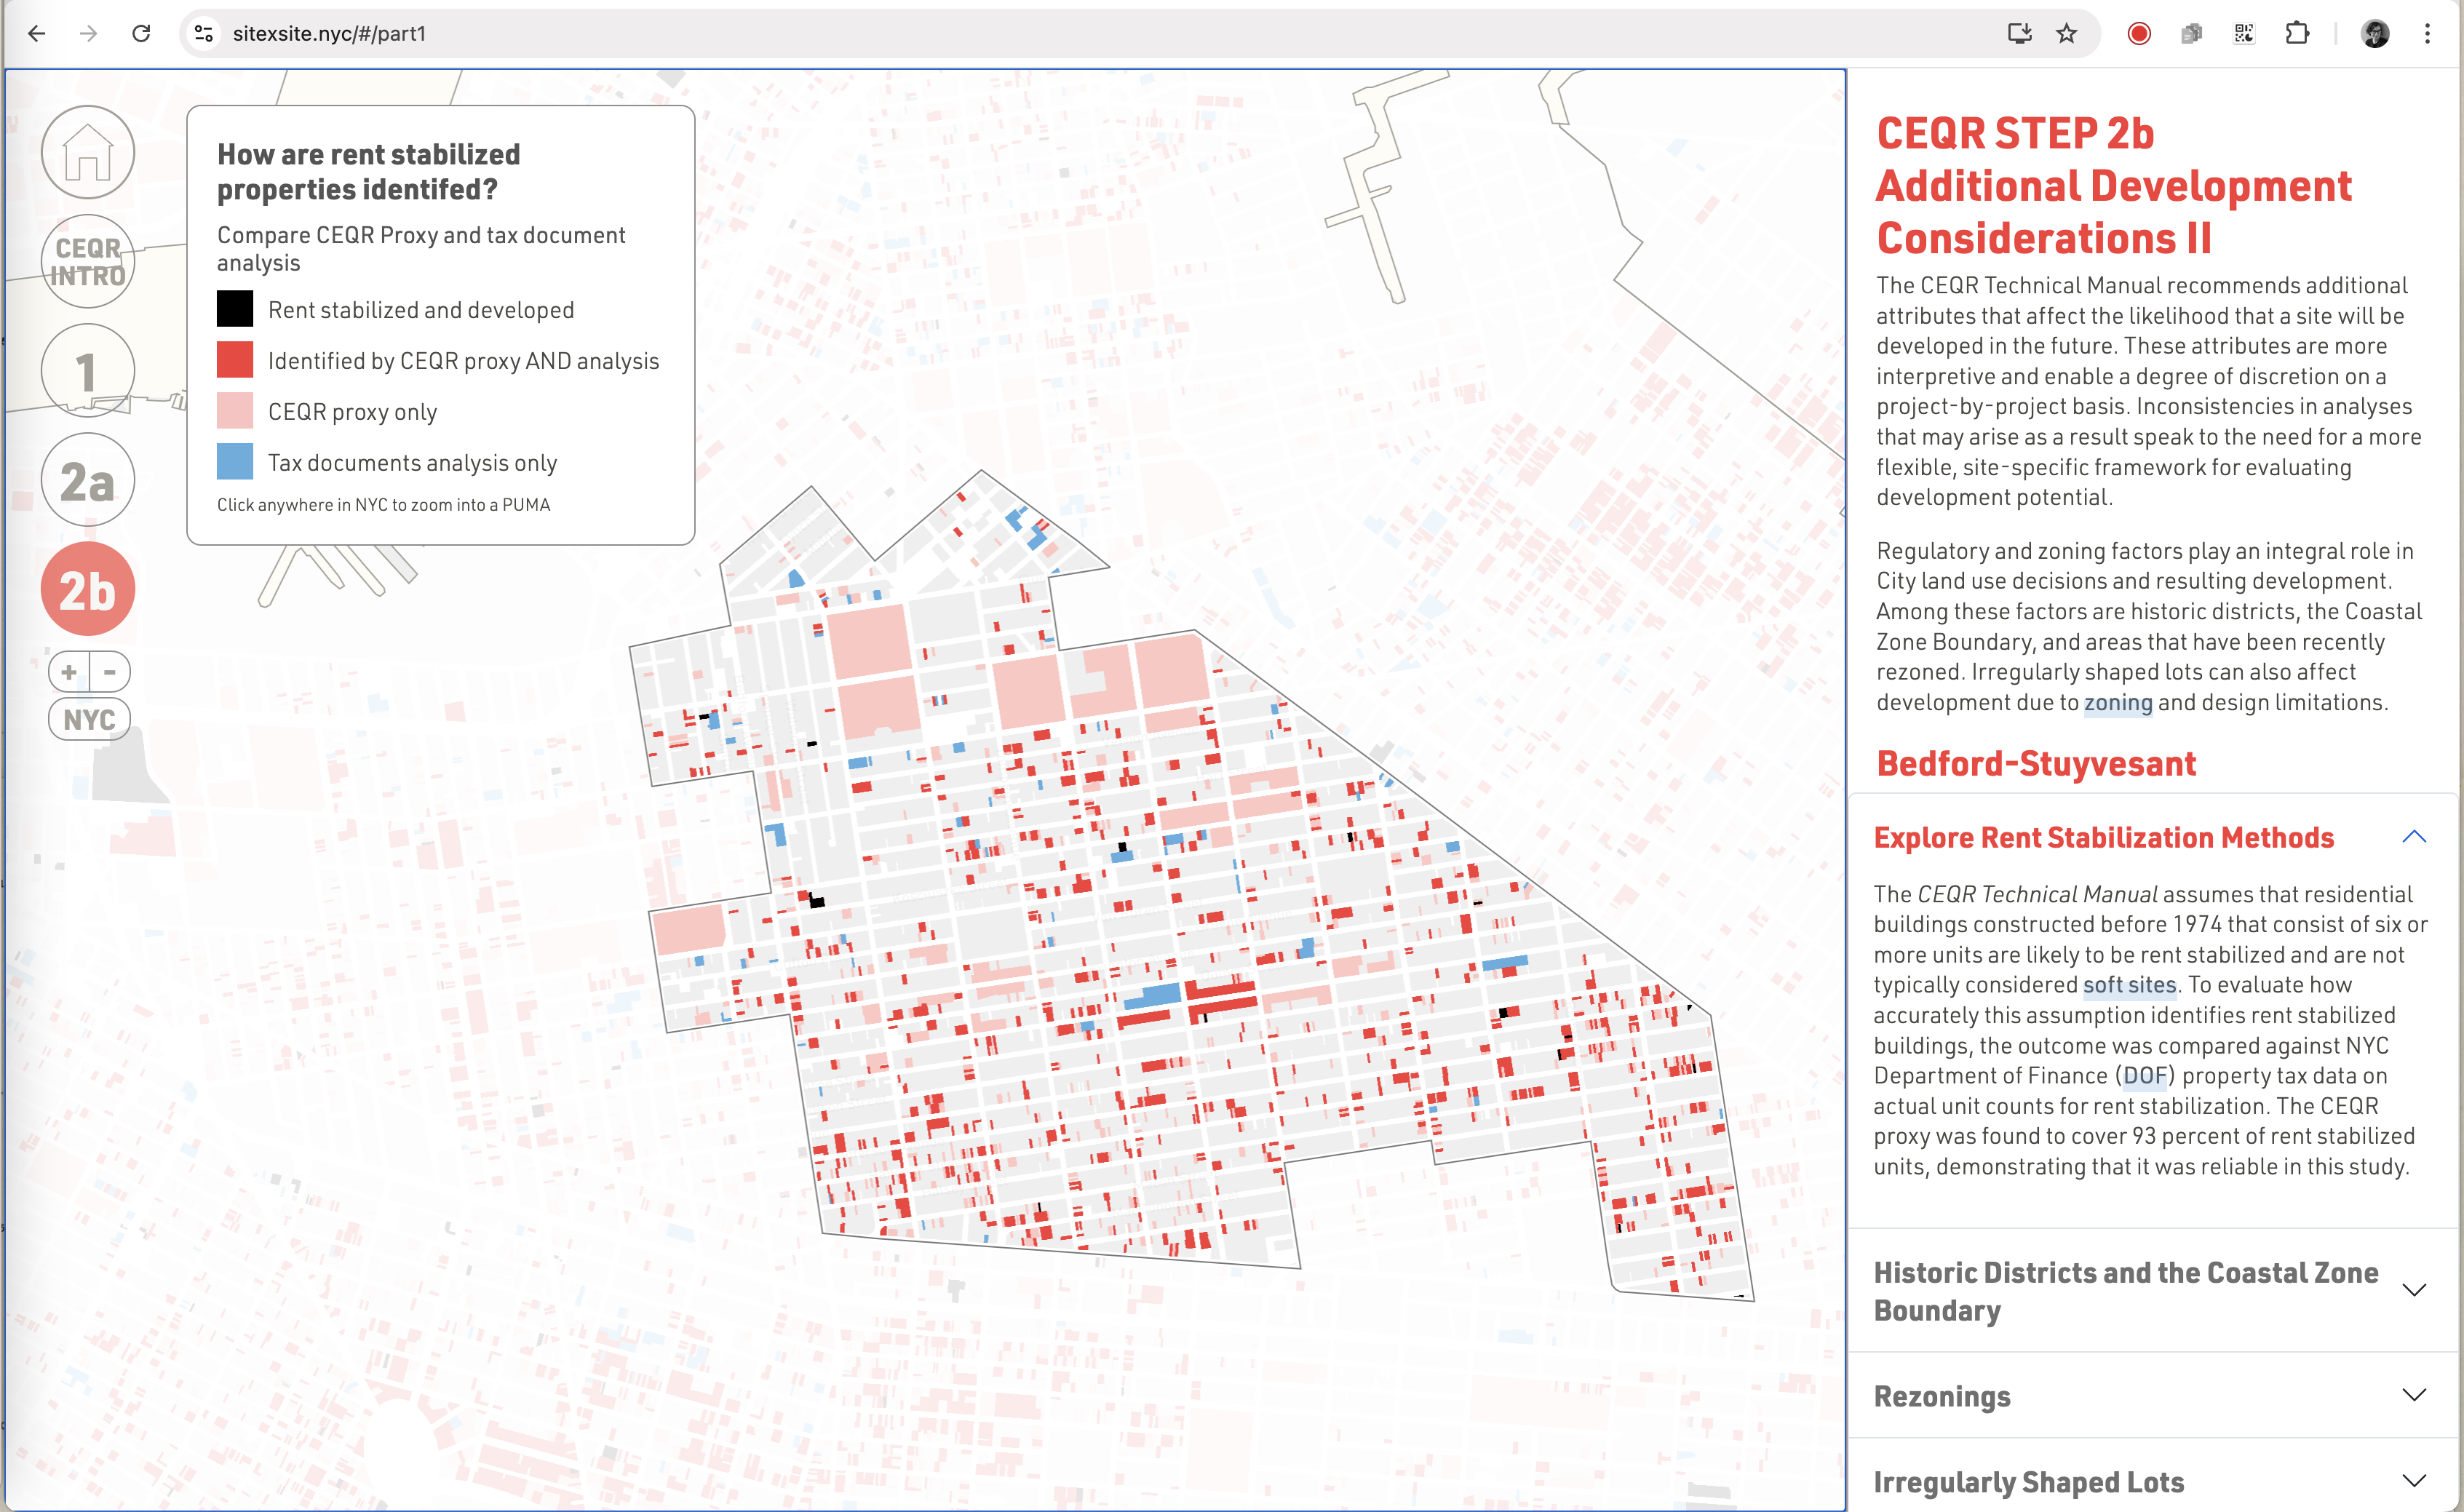
Task: Bookmark this page with the star
Action: (x=2067, y=33)
